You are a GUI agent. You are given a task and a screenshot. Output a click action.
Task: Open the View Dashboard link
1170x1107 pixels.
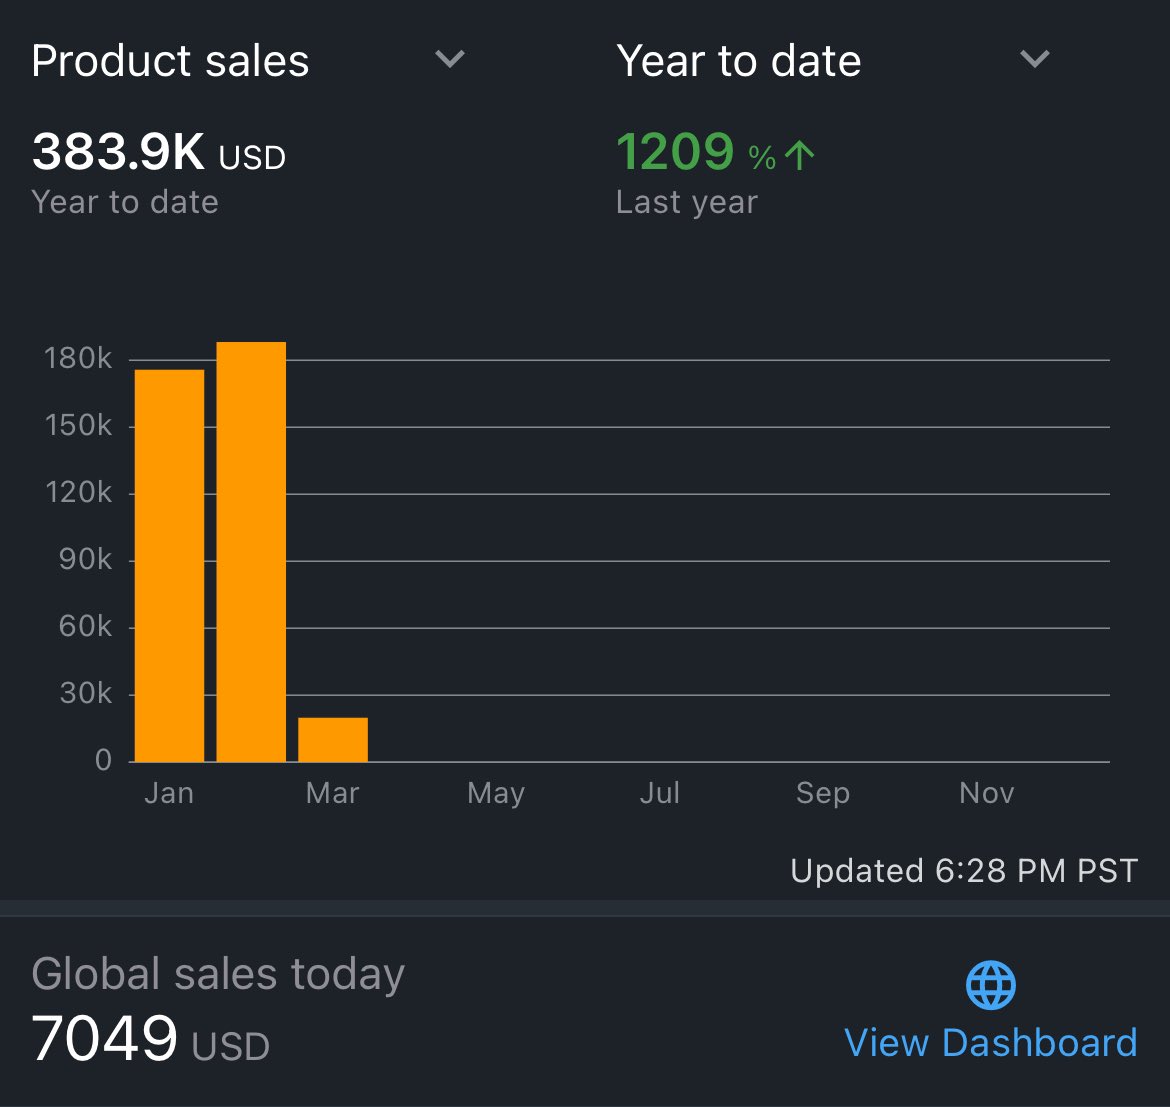click(x=990, y=1043)
